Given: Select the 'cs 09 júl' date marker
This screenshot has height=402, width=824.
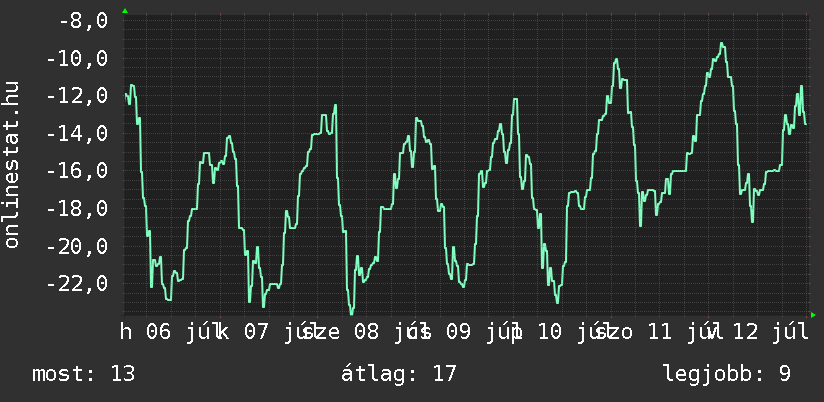Looking at the screenshot, I should tap(457, 333).
